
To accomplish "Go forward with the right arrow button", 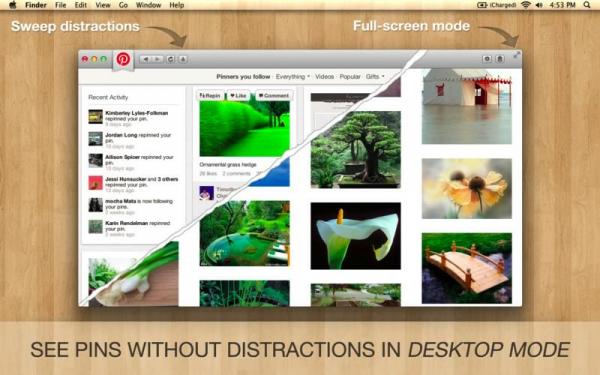I will pyautogui.click(x=157, y=59).
